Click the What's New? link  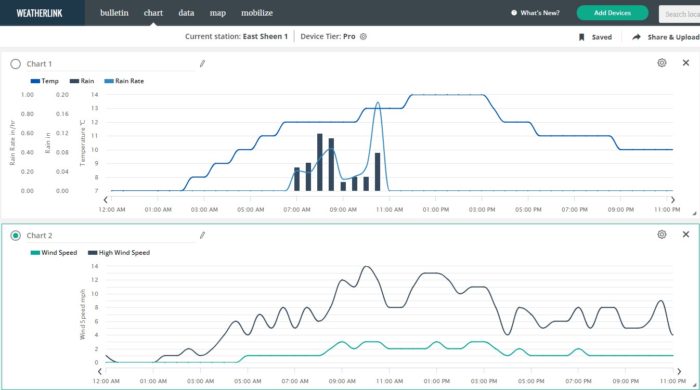(540, 13)
